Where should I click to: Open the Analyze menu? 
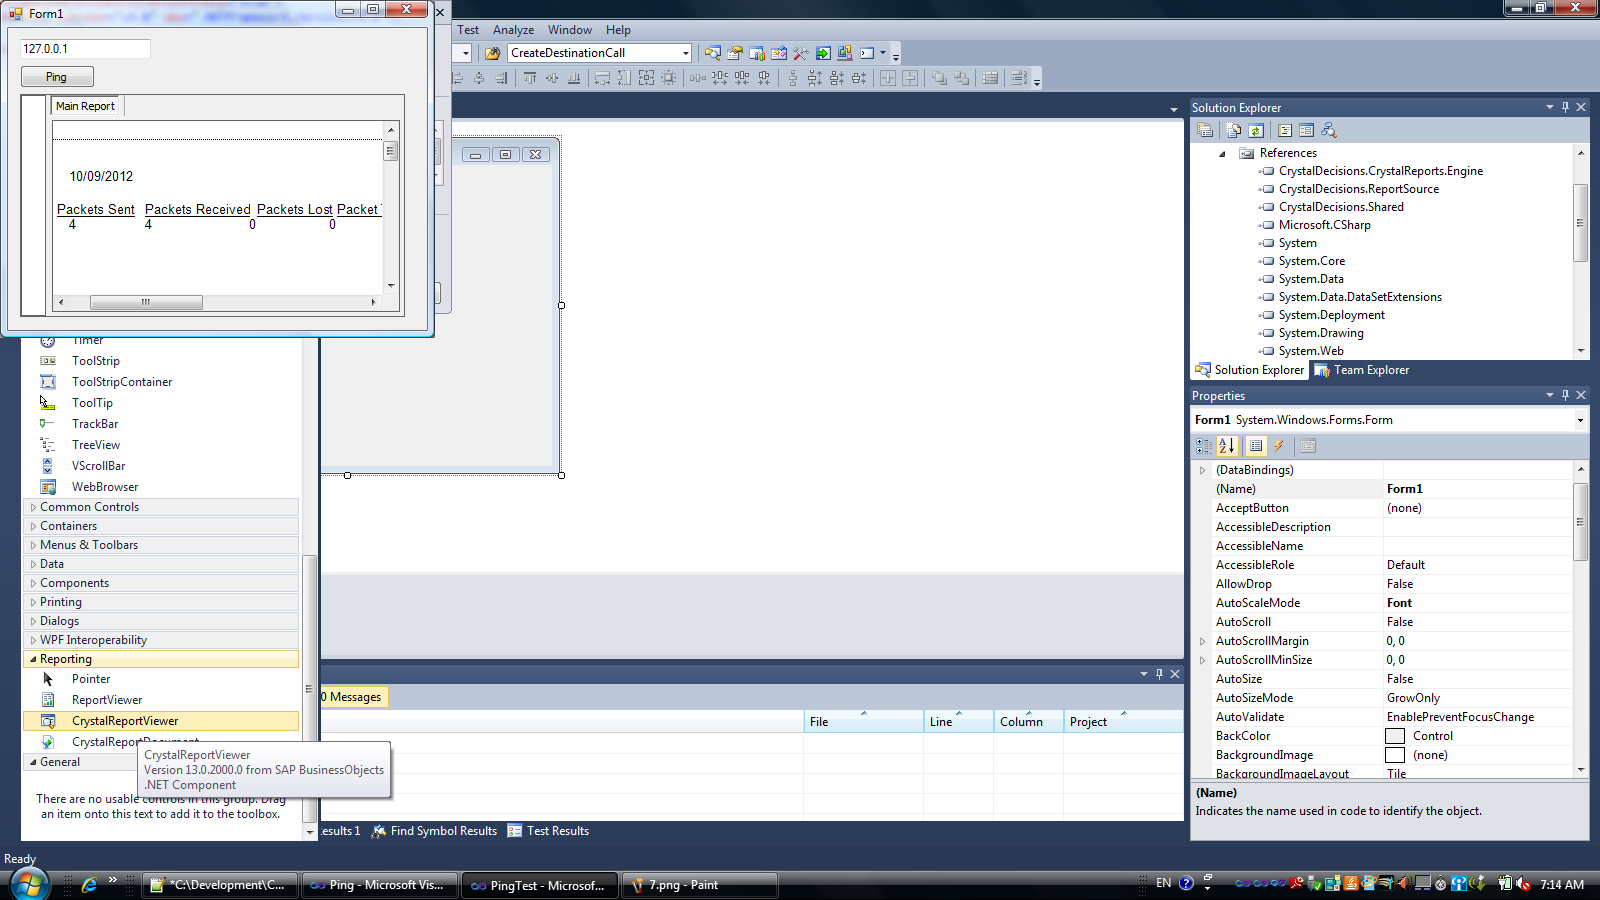(513, 30)
